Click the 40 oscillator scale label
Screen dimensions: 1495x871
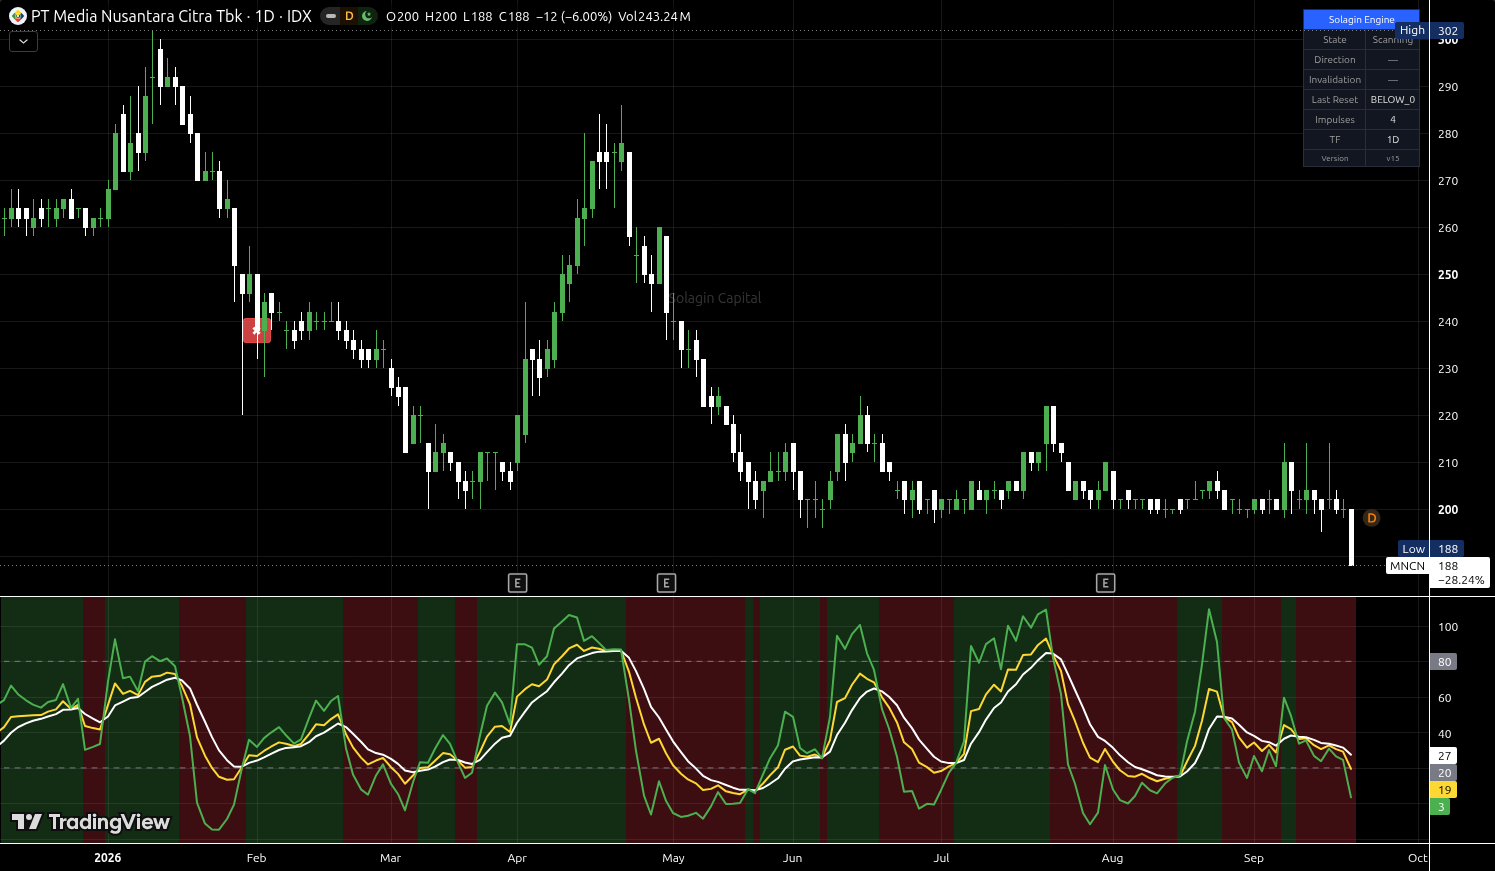click(x=1444, y=734)
